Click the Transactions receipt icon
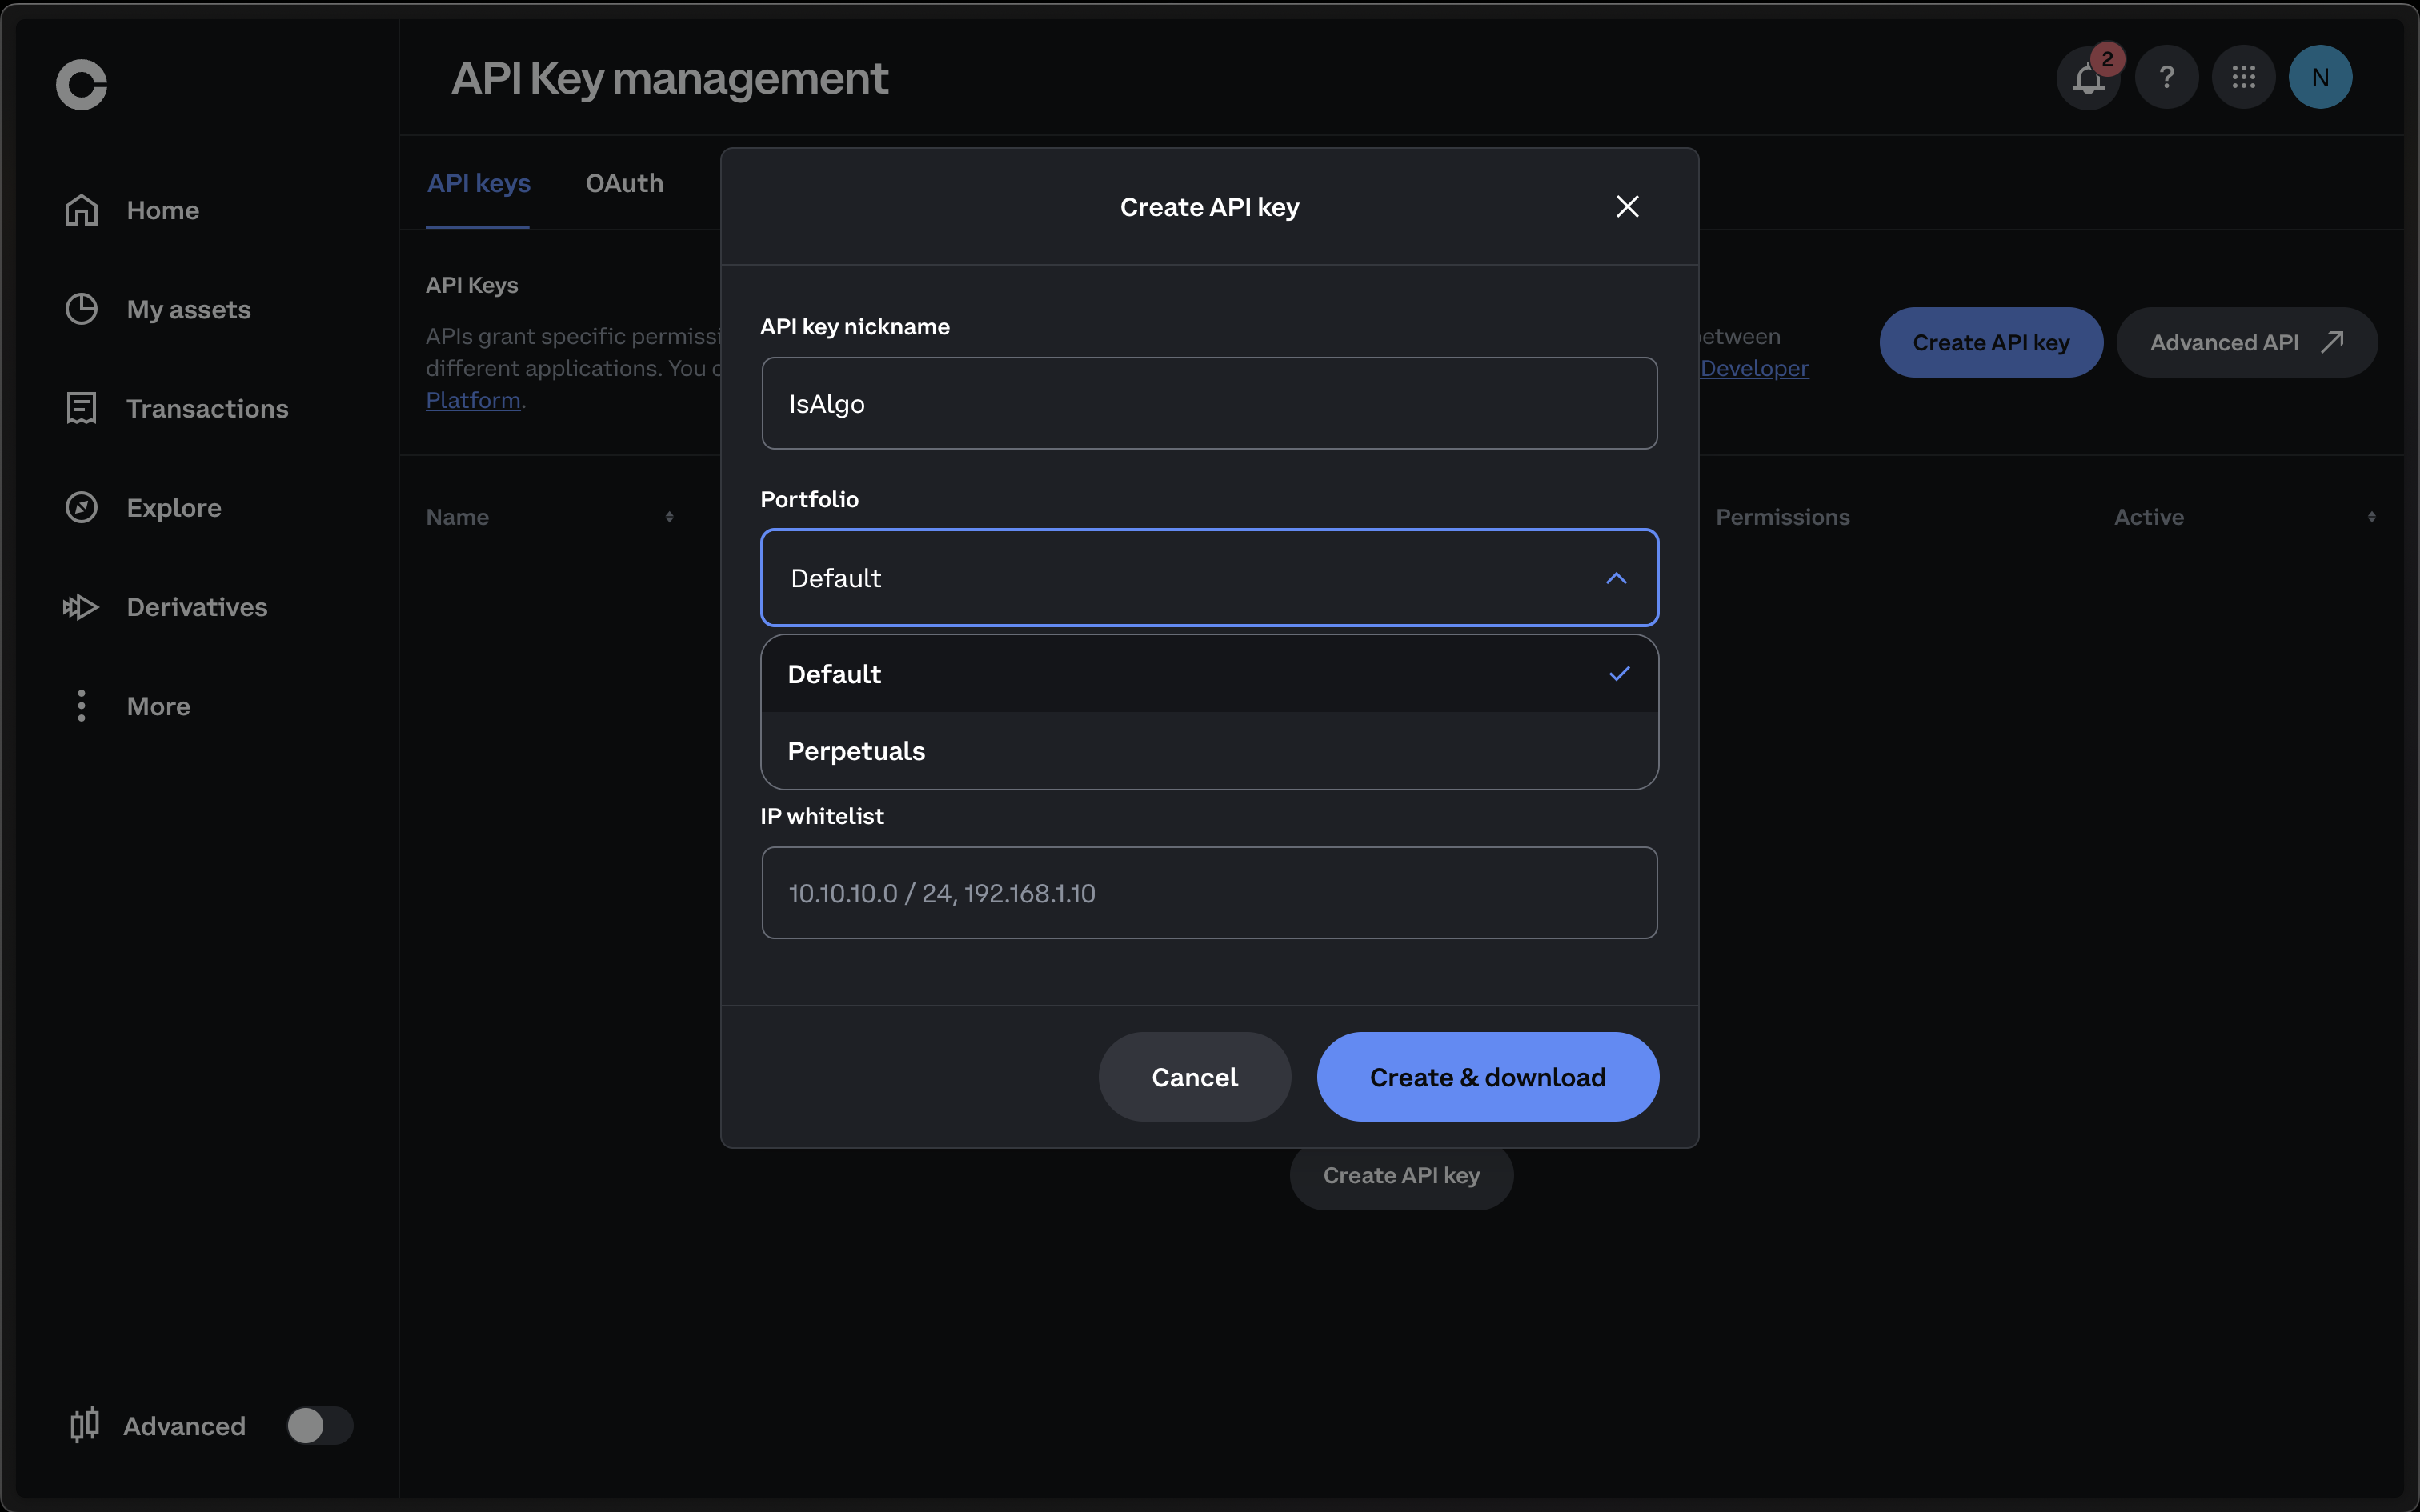The width and height of the screenshot is (2420, 1512). coord(81,408)
